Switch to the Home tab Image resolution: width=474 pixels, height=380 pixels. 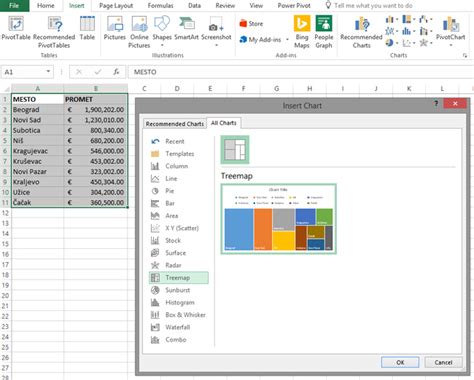(46, 6)
